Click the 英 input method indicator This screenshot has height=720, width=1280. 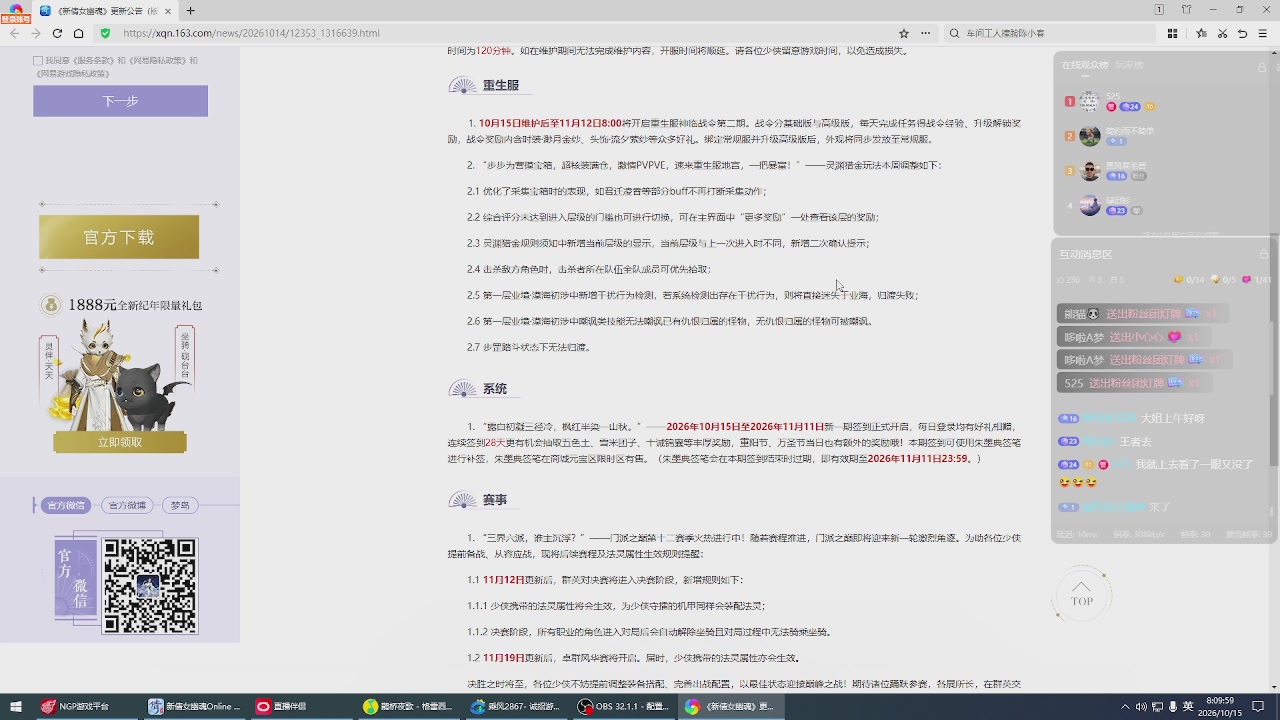(1188, 707)
